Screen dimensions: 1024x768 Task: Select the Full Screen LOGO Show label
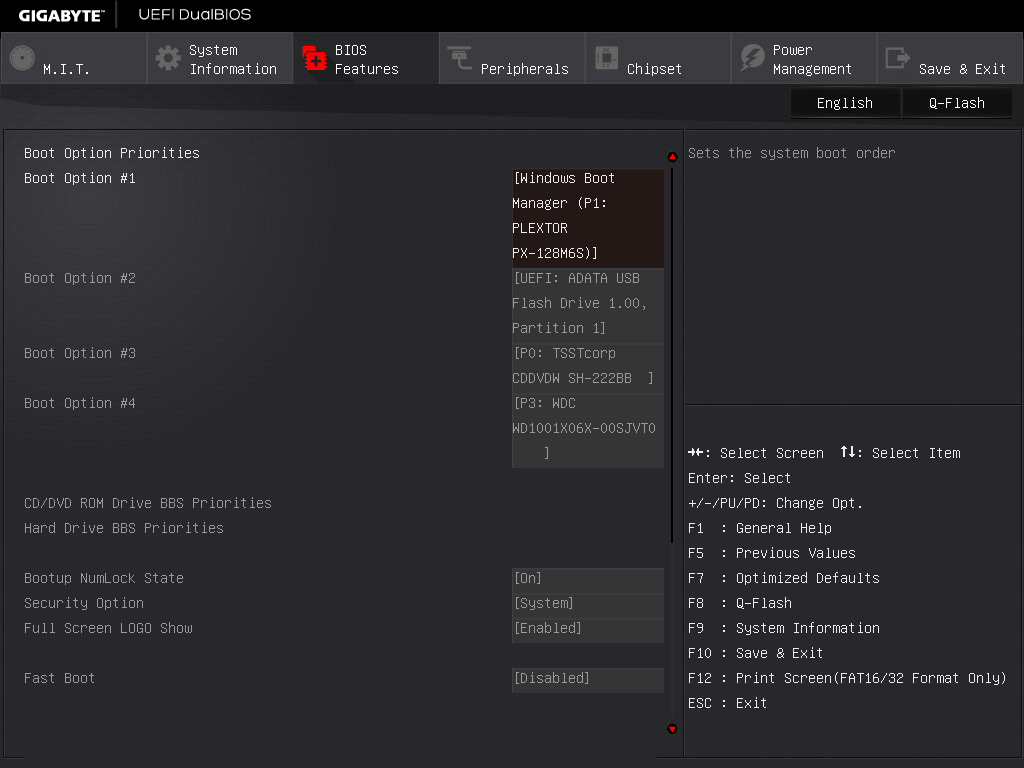(108, 628)
